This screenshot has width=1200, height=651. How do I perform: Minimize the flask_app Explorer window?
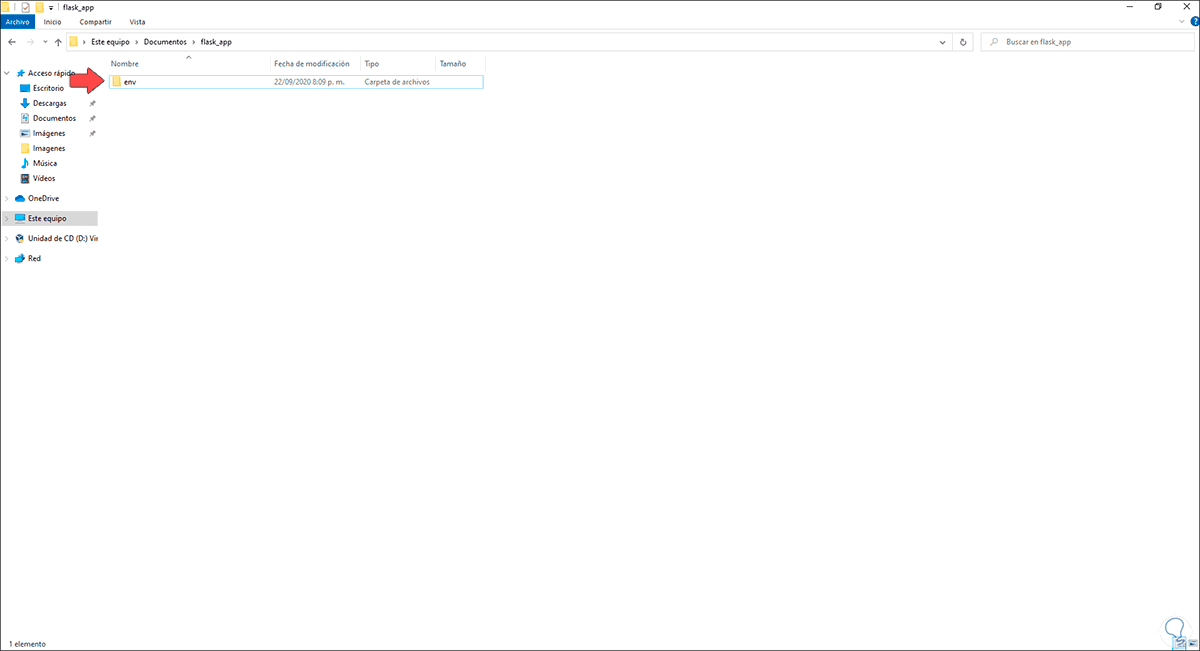(x=1128, y=6)
